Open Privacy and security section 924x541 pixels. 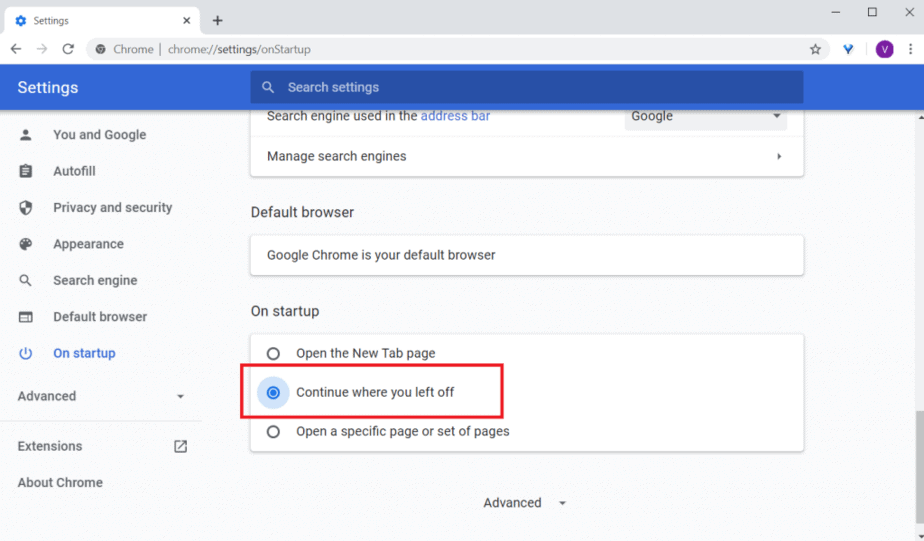point(113,207)
